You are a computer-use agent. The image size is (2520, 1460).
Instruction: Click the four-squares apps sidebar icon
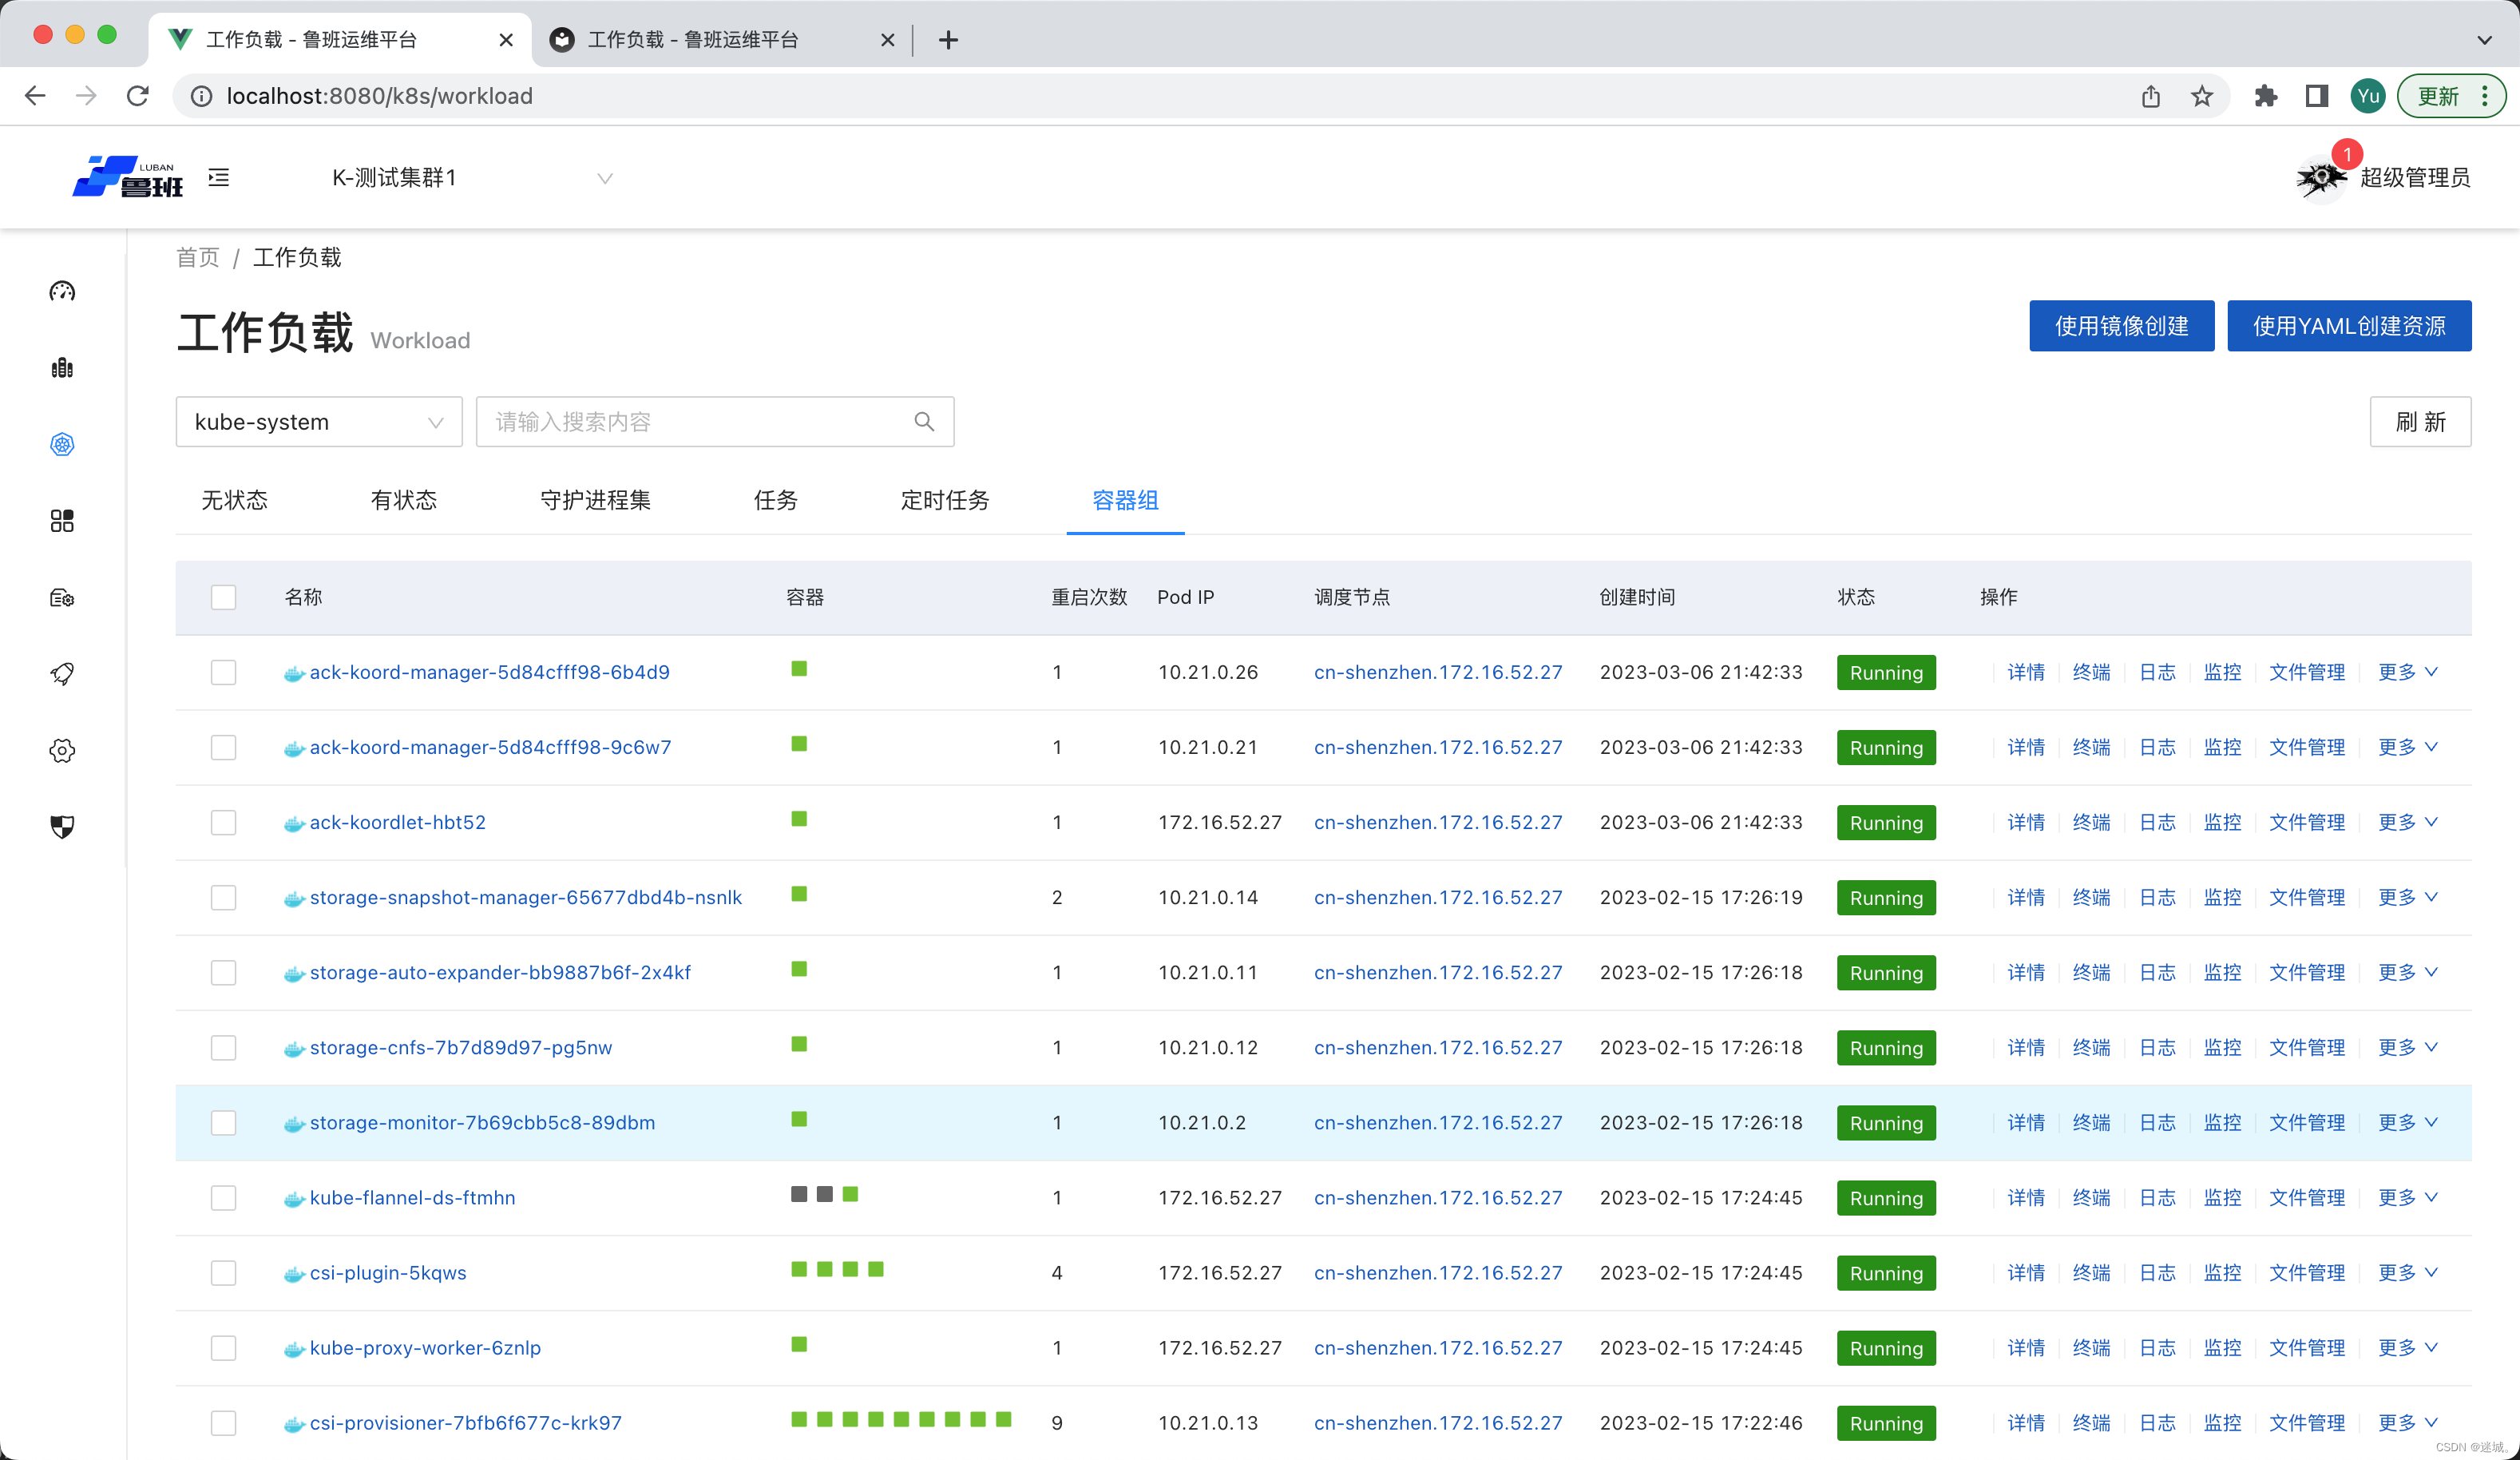point(62,521)
